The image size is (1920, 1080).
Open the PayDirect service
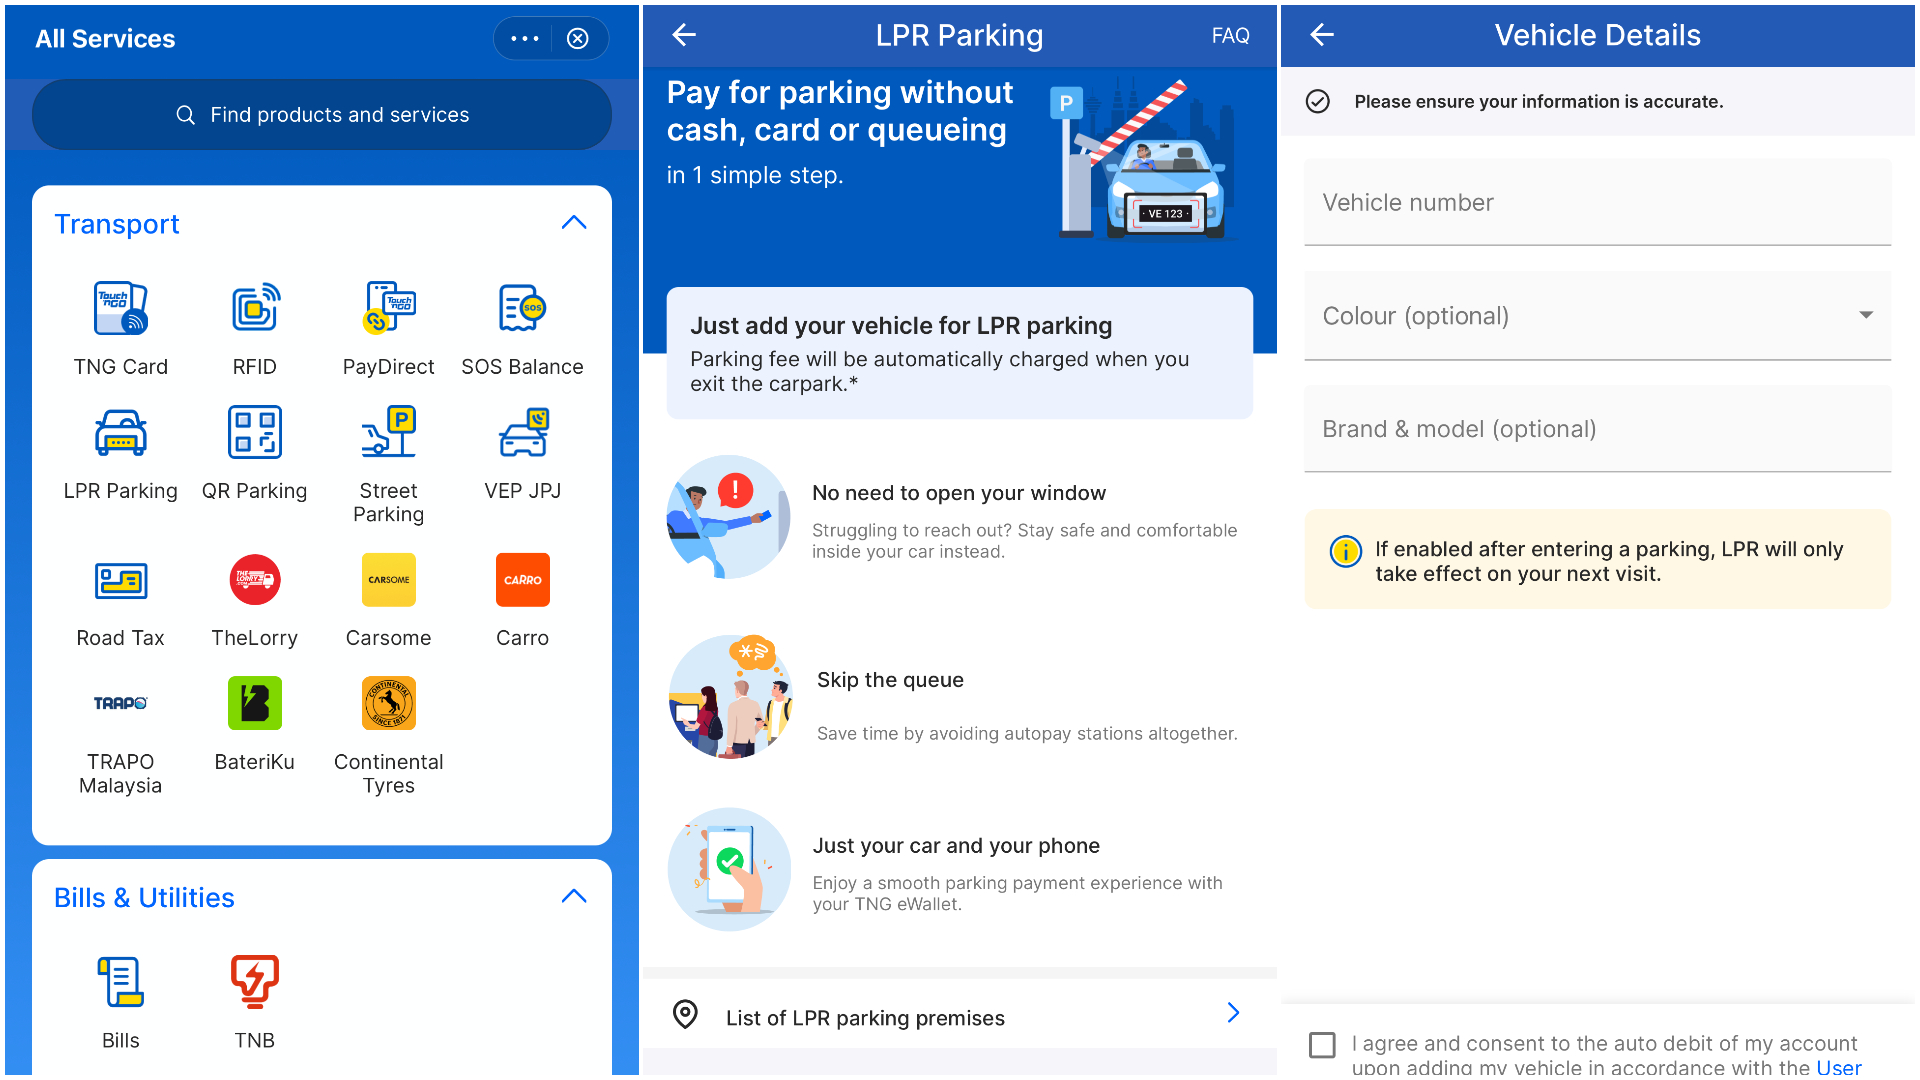(388, 309)
